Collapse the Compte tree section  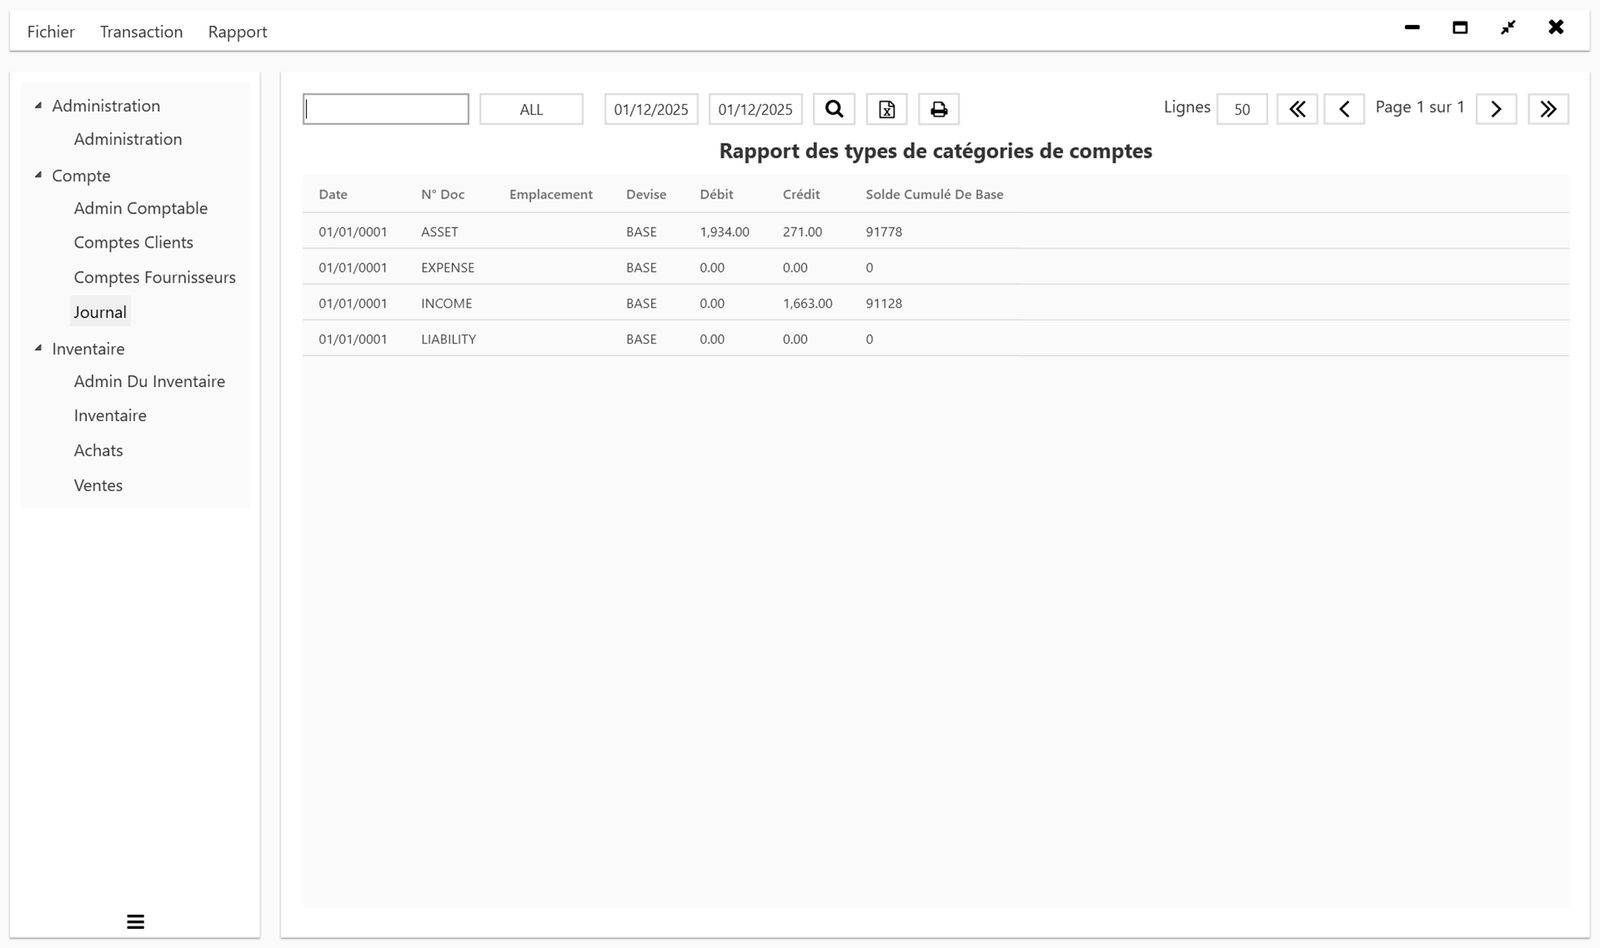(x=38, y=174)
